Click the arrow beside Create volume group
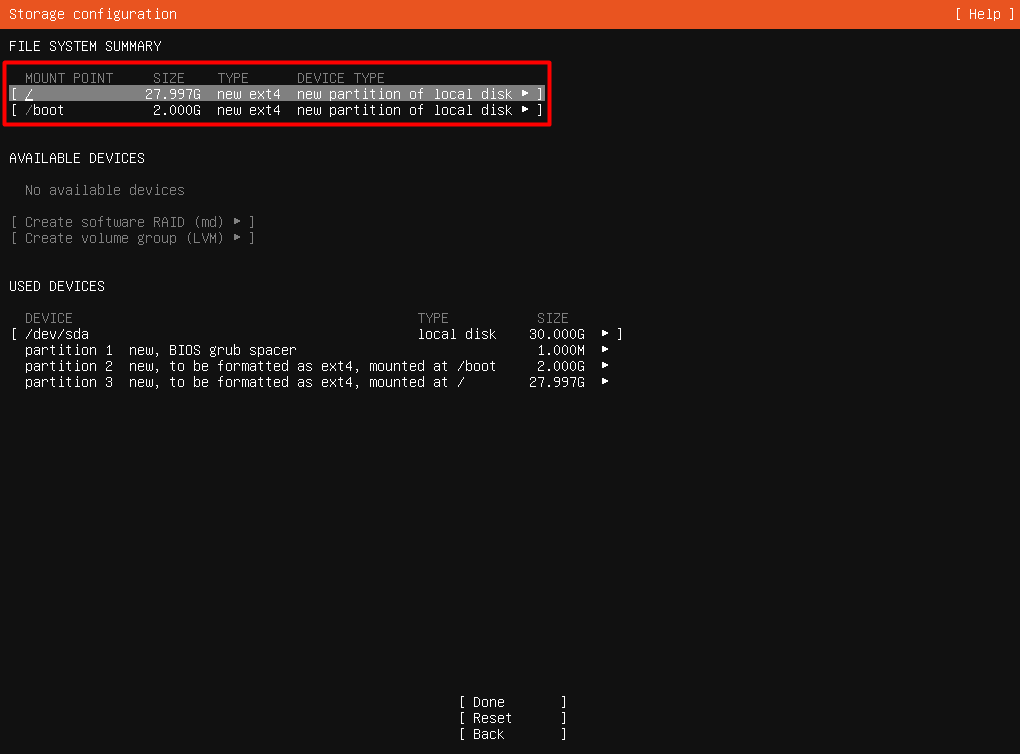The height and width of the screenshot is (754, 1020). (x=237, y=238)
